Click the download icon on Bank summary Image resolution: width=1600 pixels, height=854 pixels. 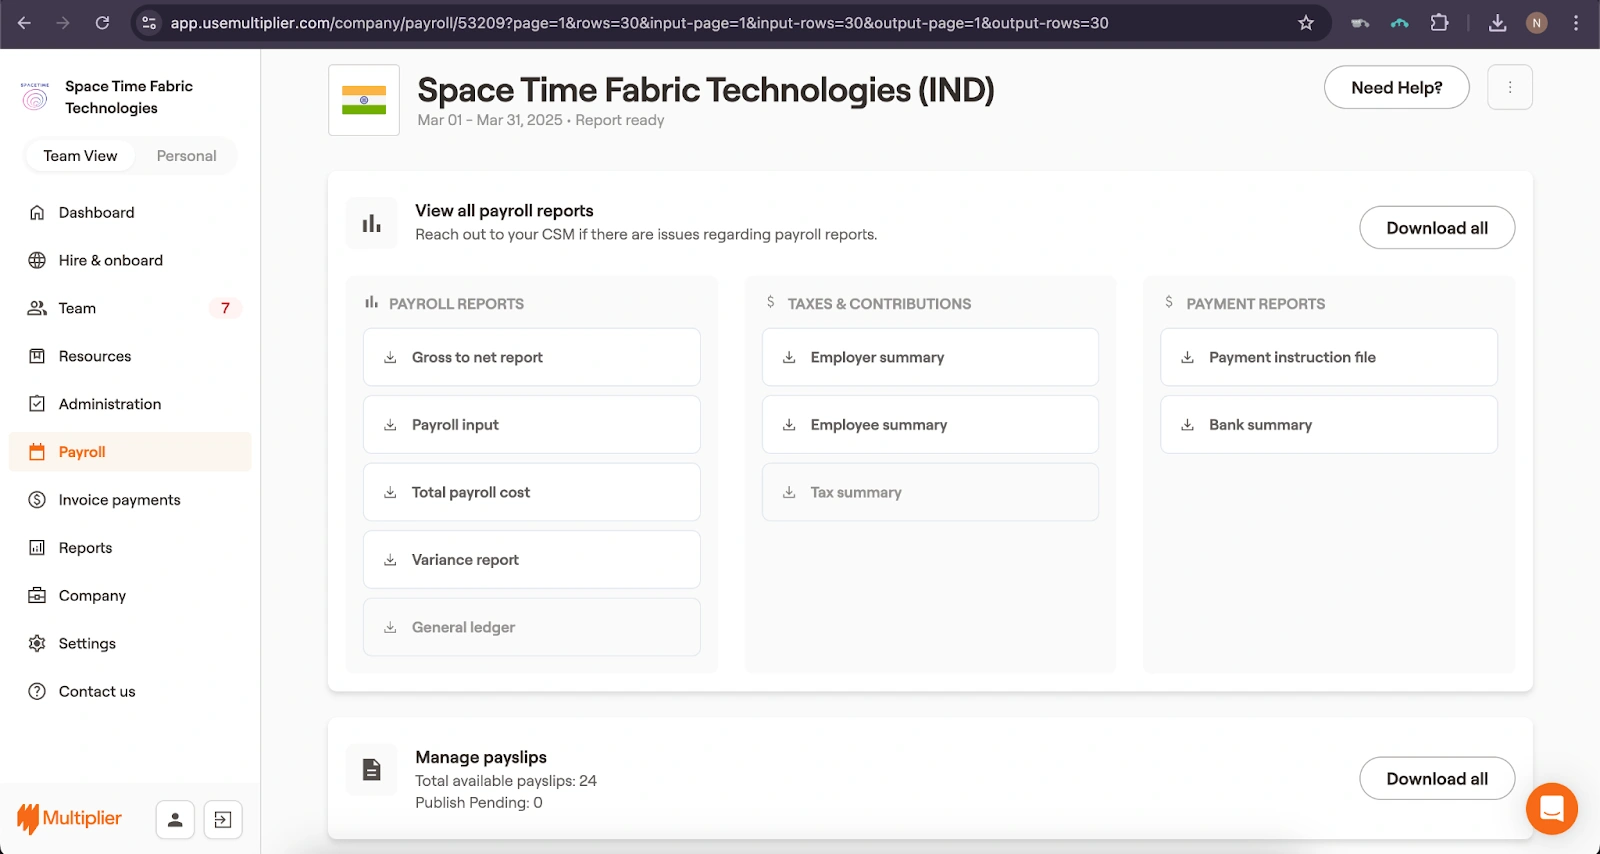coord(1187,425)
